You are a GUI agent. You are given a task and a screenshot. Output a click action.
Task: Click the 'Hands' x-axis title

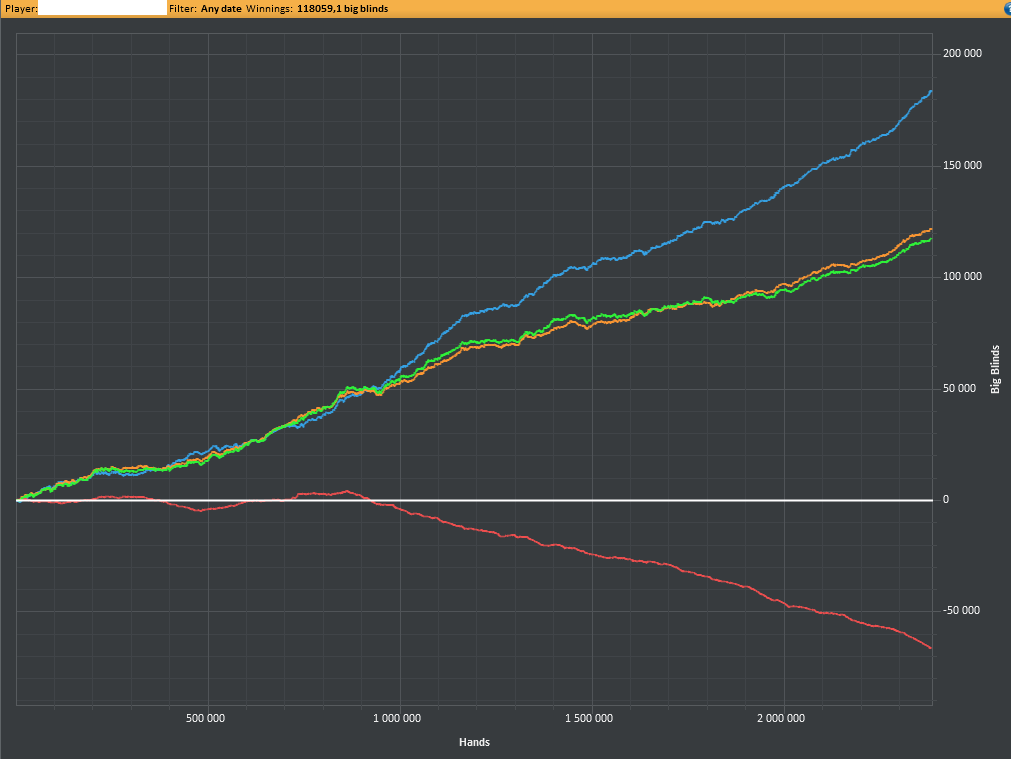click(x=475, y=742)
